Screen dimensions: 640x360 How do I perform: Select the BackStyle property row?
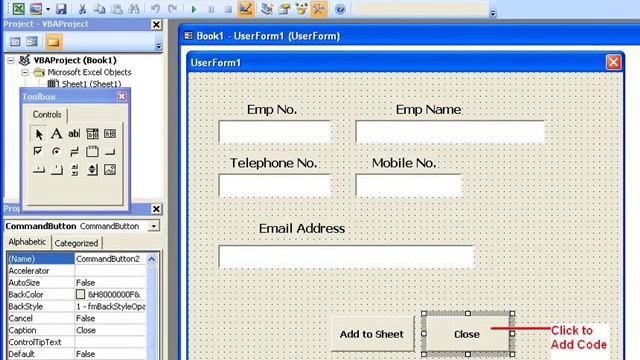pos(77,307)
